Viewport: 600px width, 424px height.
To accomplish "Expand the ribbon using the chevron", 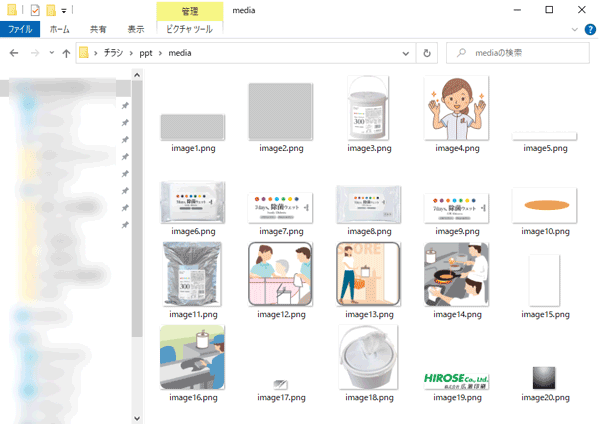I will pyautogui.click(x=573, y=30).
